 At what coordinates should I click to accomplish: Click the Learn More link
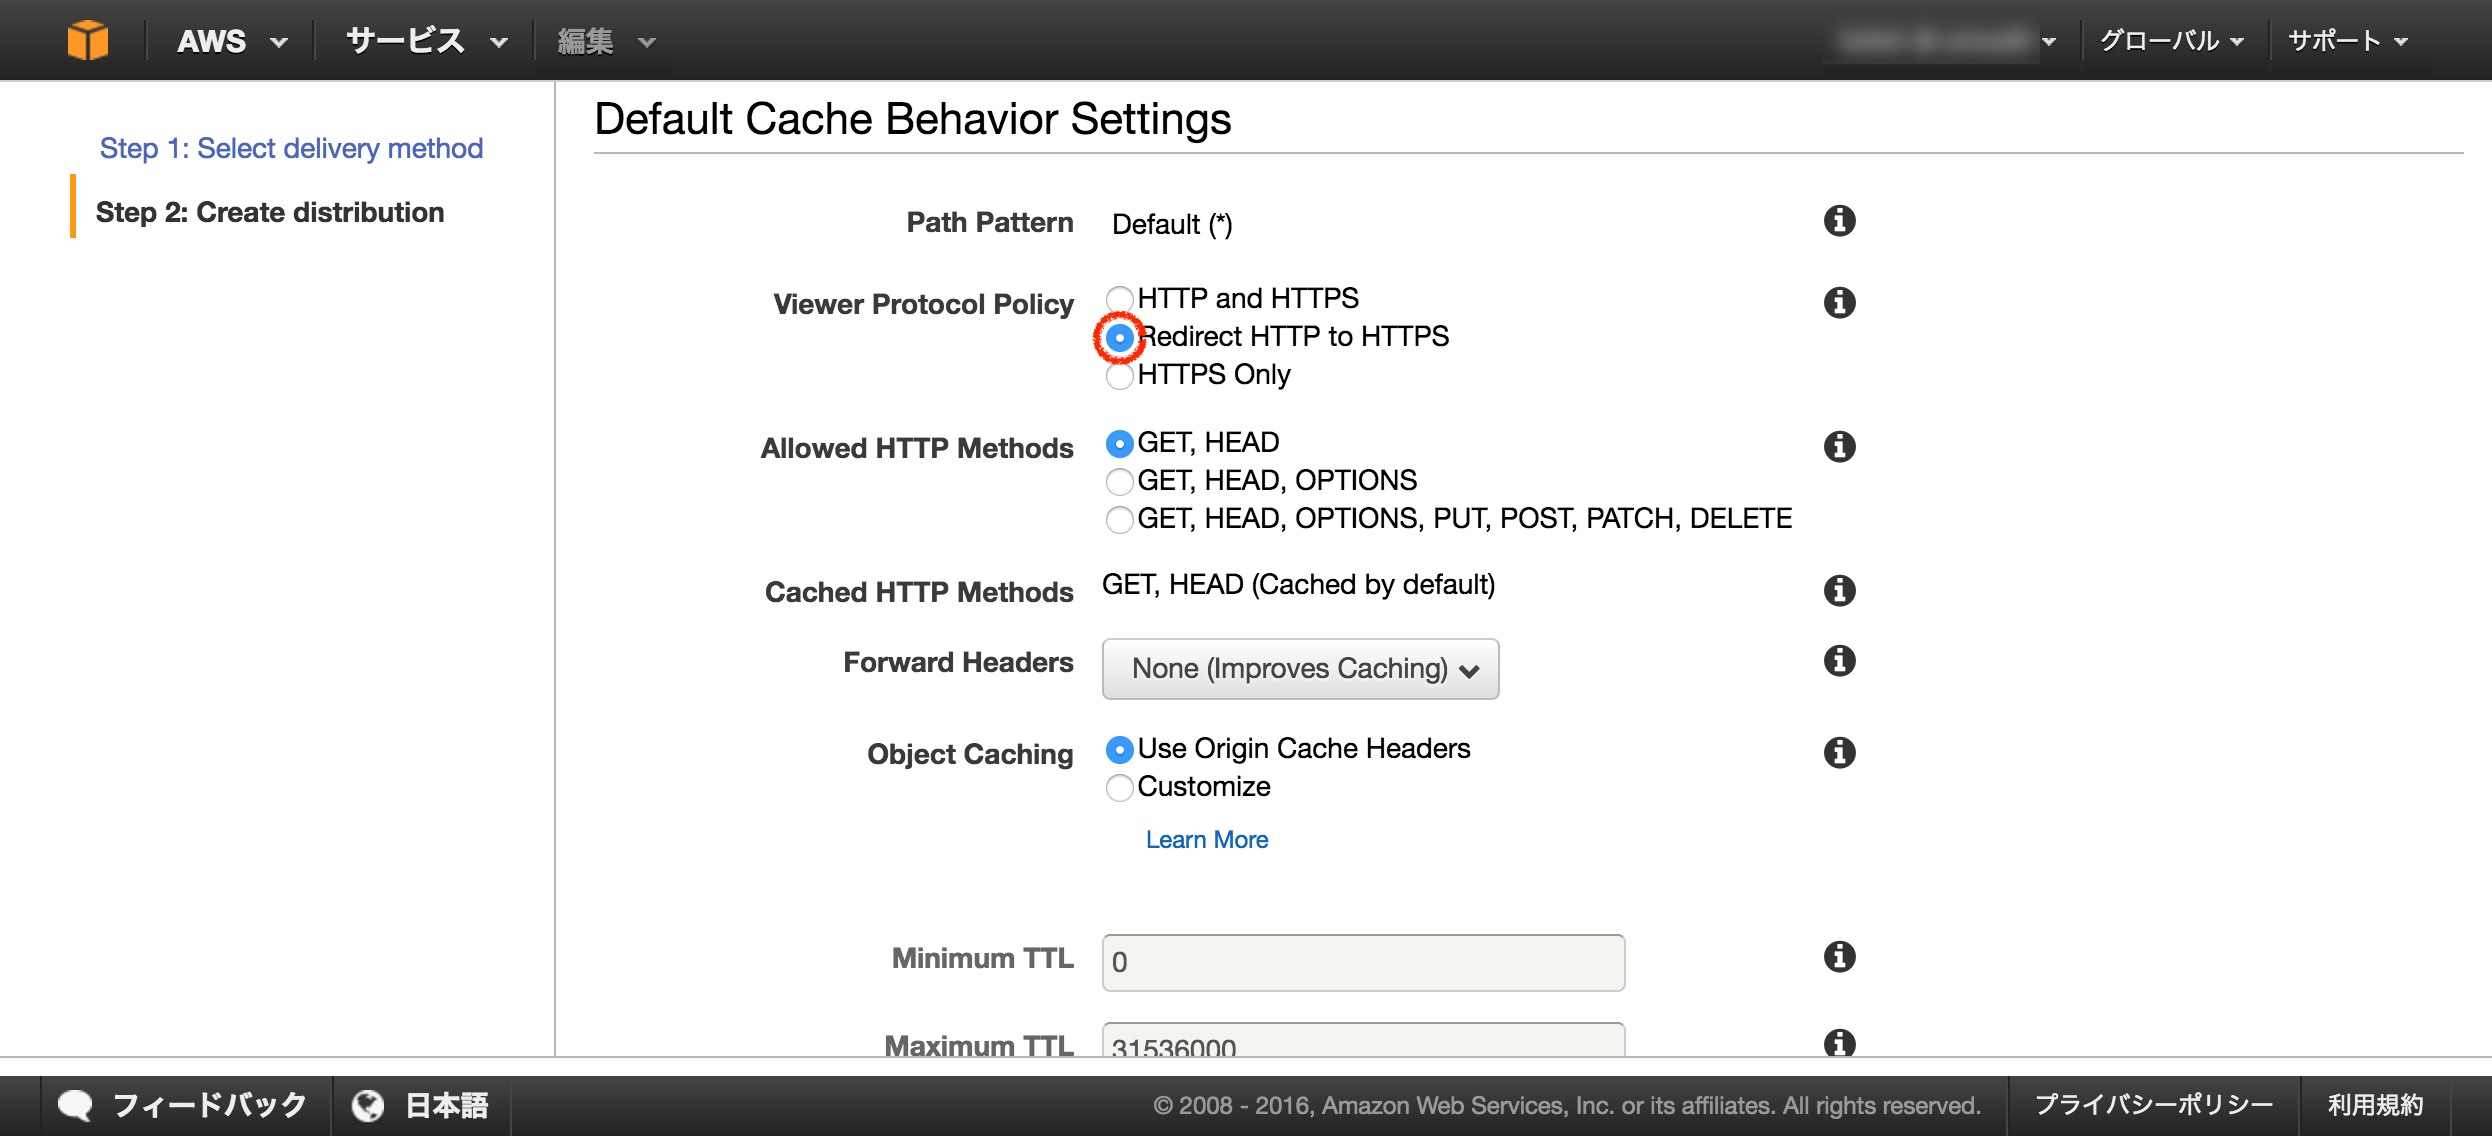[x=1206, y=840]
